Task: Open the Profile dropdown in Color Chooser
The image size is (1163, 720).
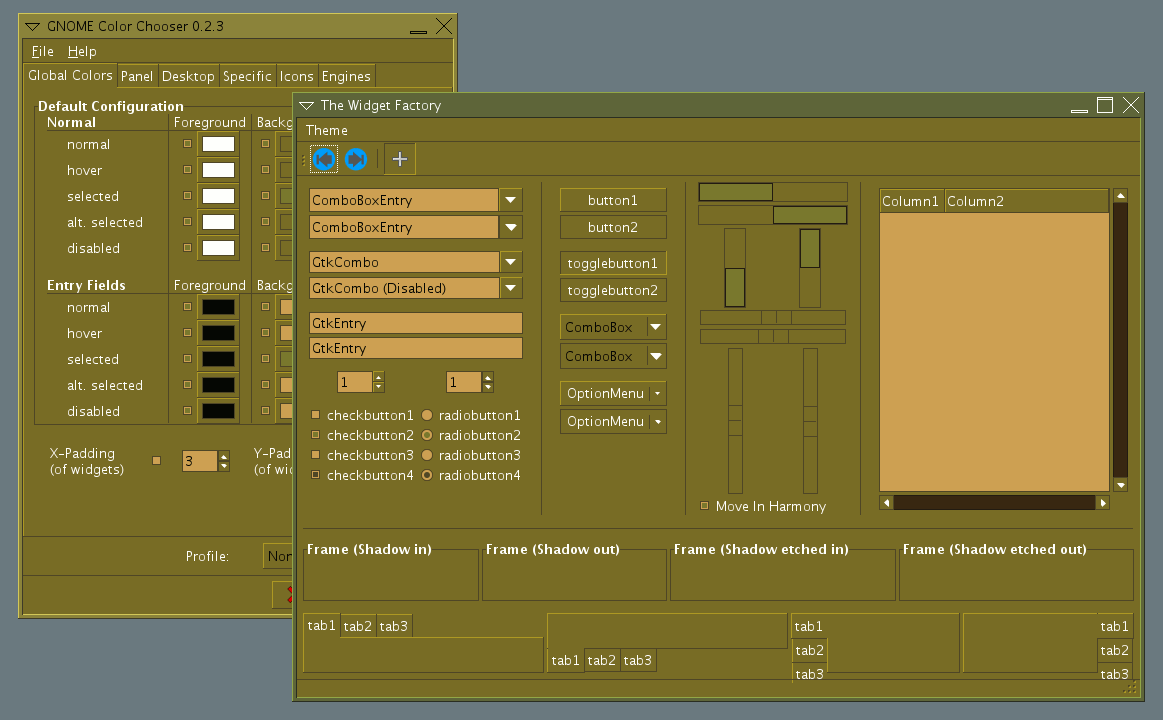Action: [278, 556]
